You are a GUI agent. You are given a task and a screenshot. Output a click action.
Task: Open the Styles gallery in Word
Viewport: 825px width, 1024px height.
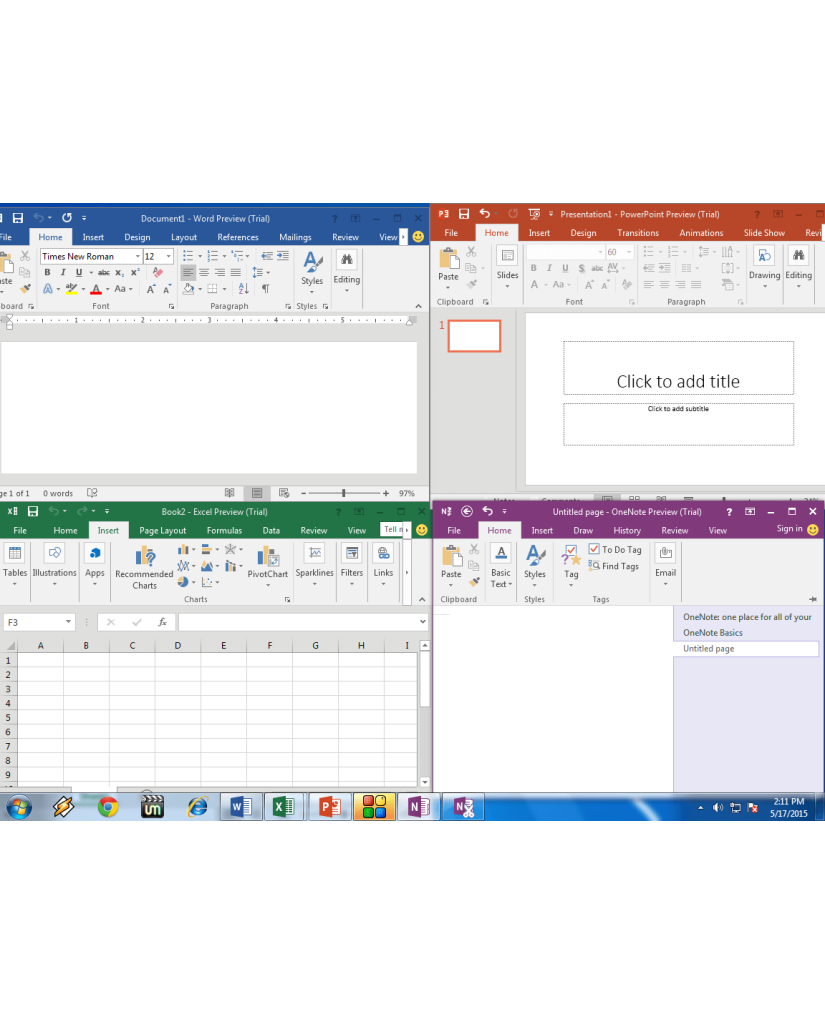click(x=312, y=270)
